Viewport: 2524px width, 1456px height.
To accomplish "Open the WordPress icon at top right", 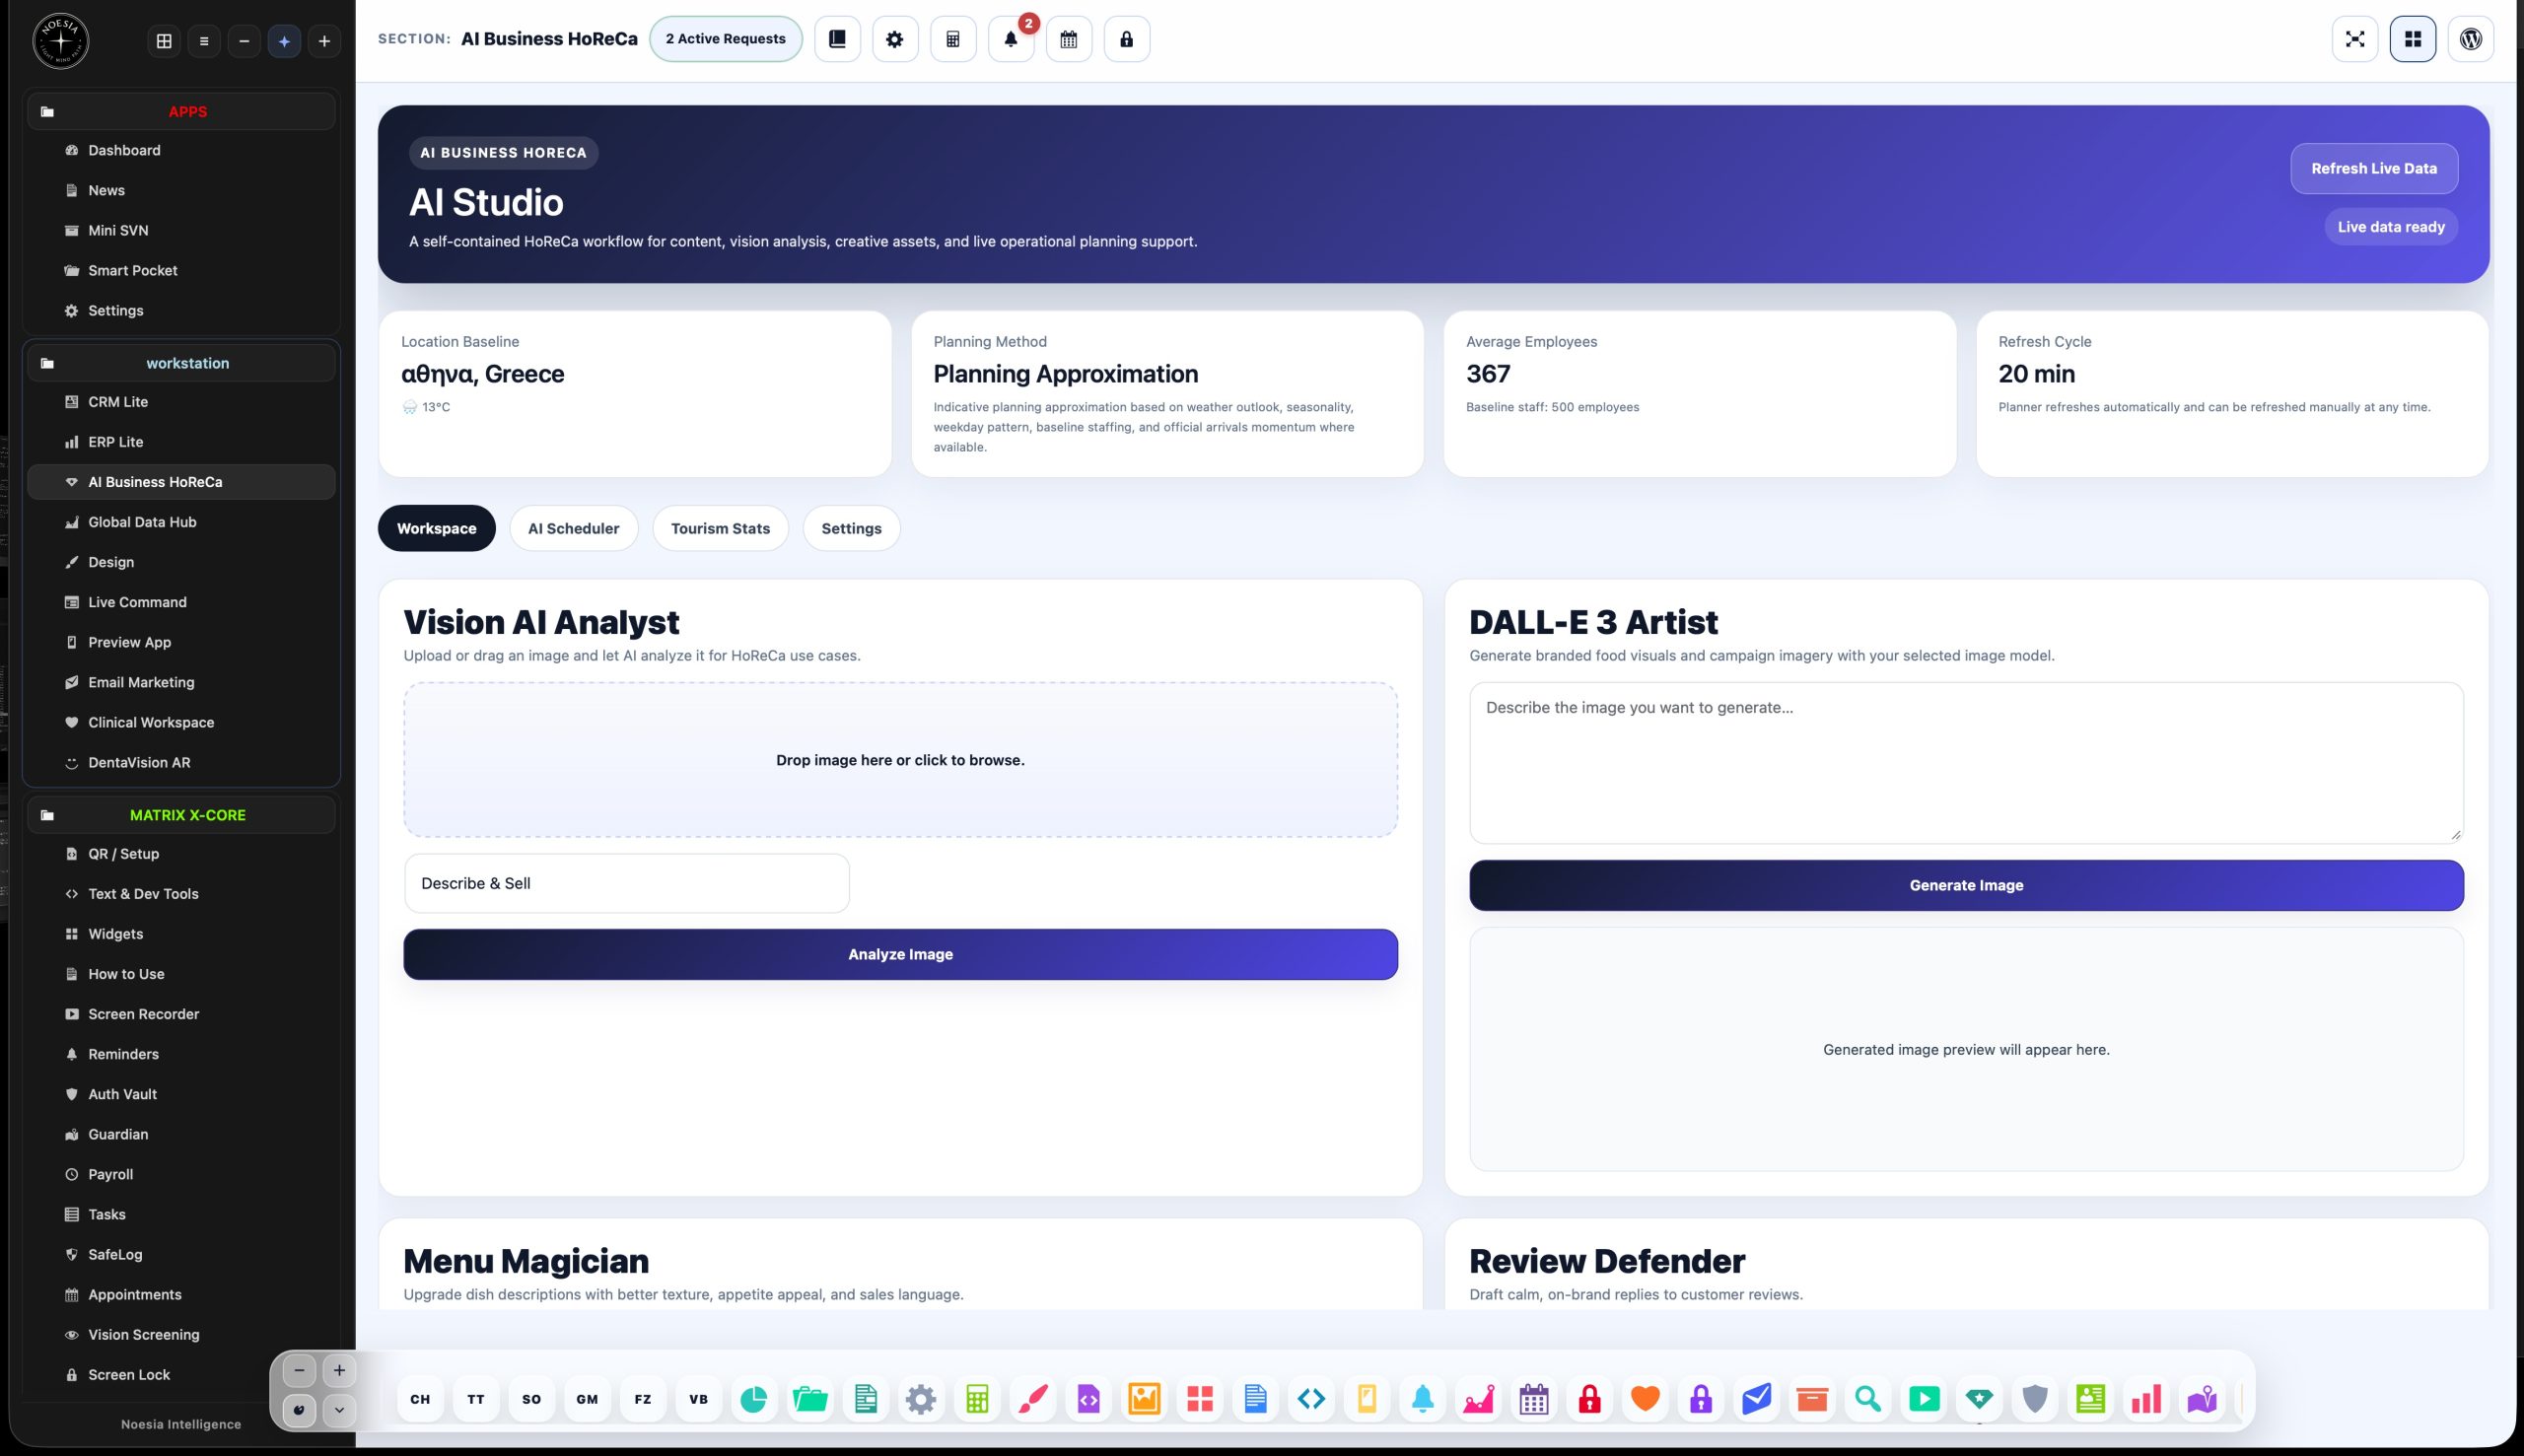I will click(2471, 39).
